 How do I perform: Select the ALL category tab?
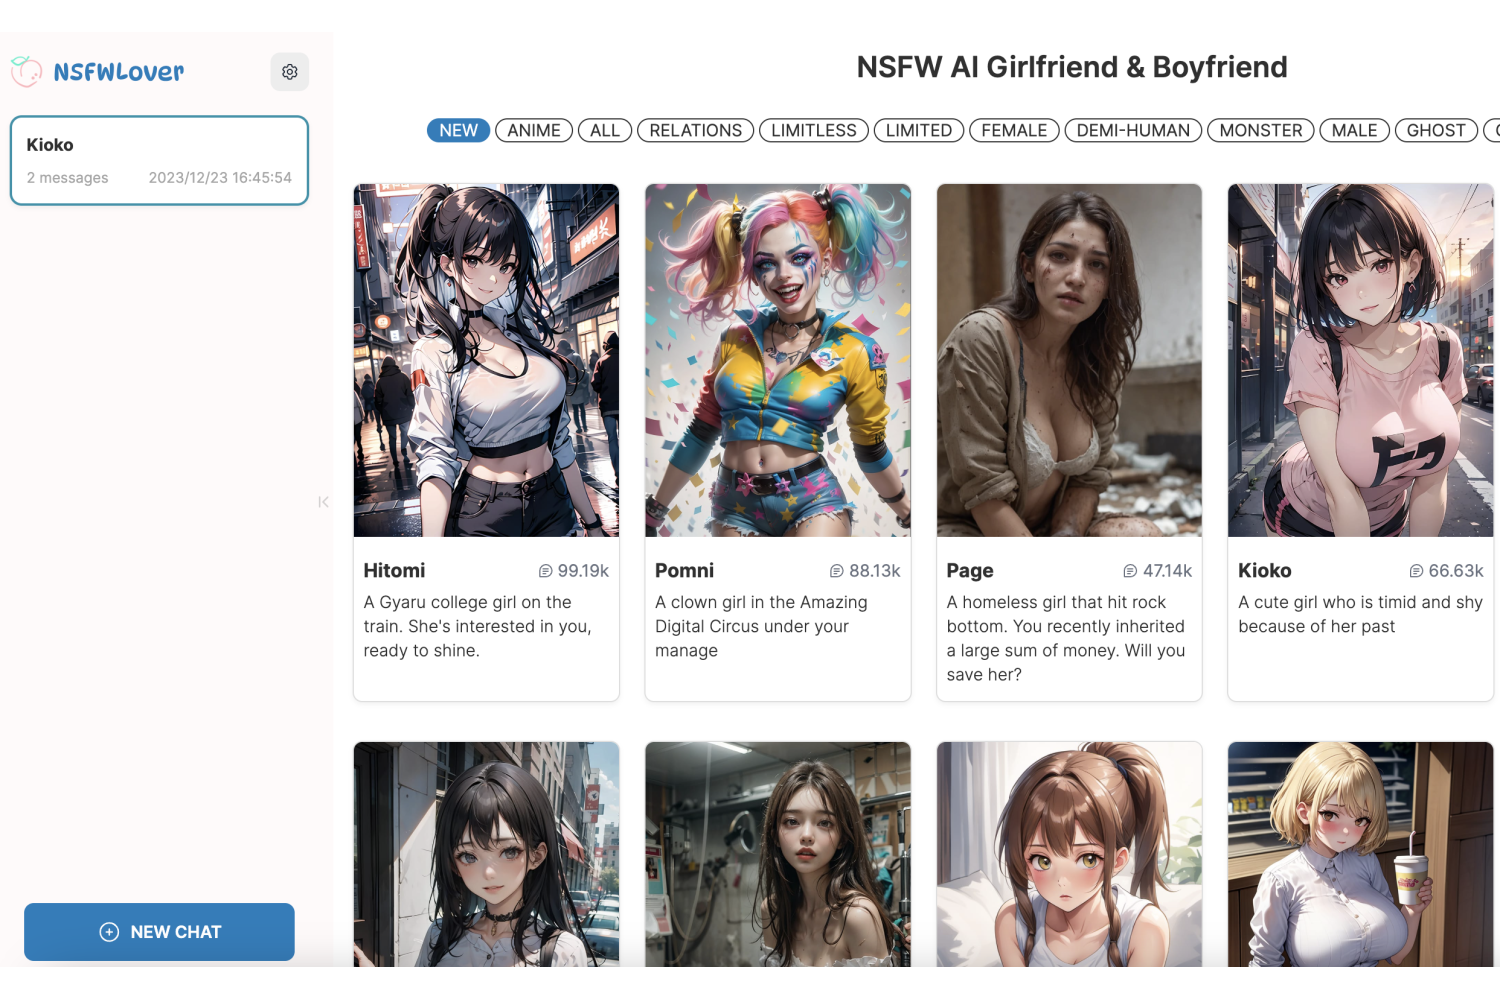point(605,130)
